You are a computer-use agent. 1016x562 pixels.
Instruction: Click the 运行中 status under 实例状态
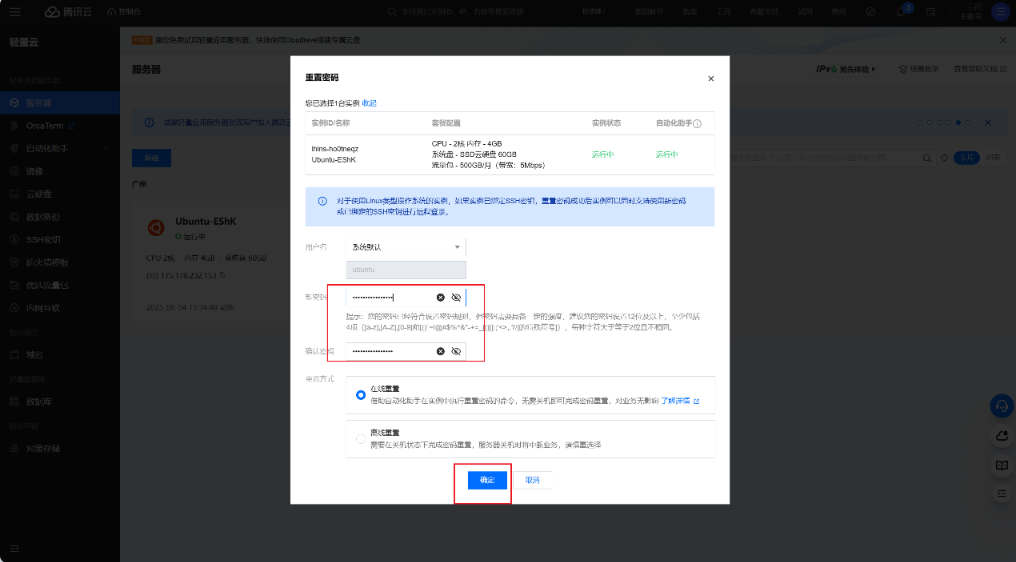coord(603,154)
